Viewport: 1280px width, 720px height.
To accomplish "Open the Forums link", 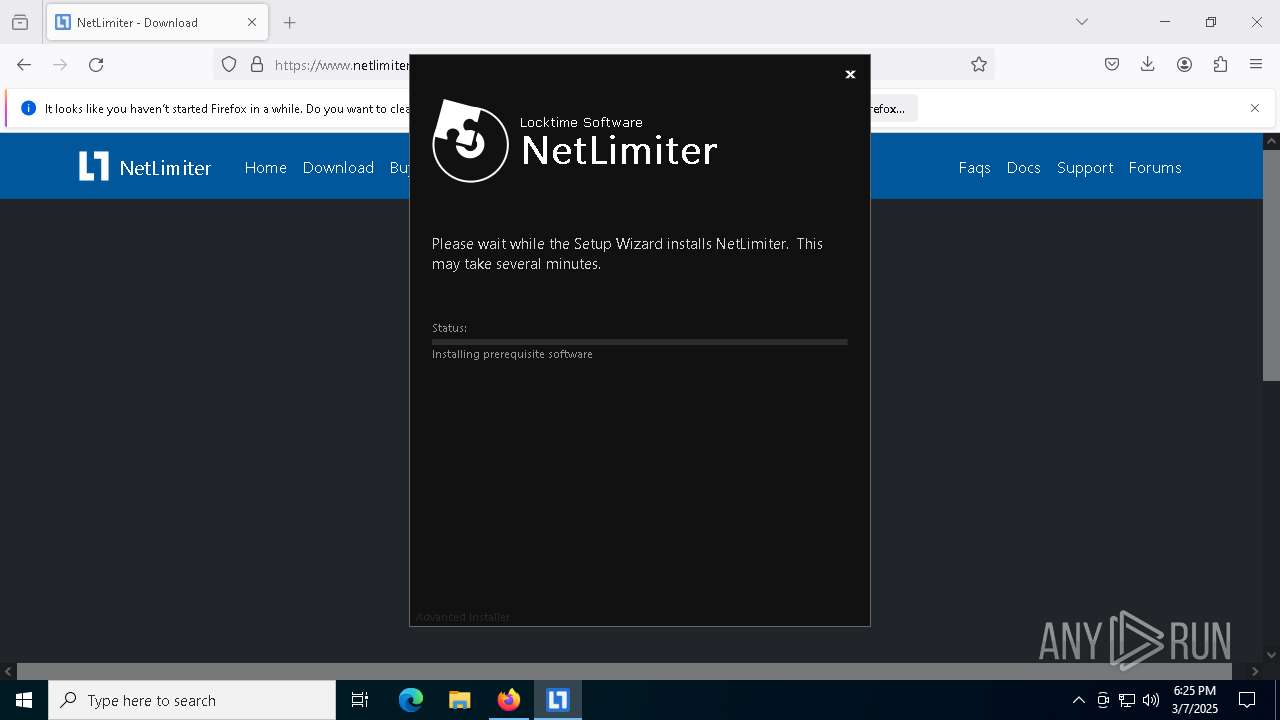I will click(1155, 168).
